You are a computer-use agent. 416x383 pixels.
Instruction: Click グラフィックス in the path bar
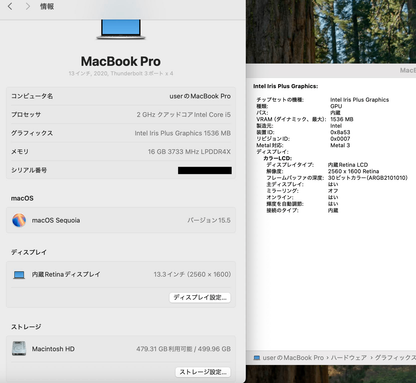395,358
